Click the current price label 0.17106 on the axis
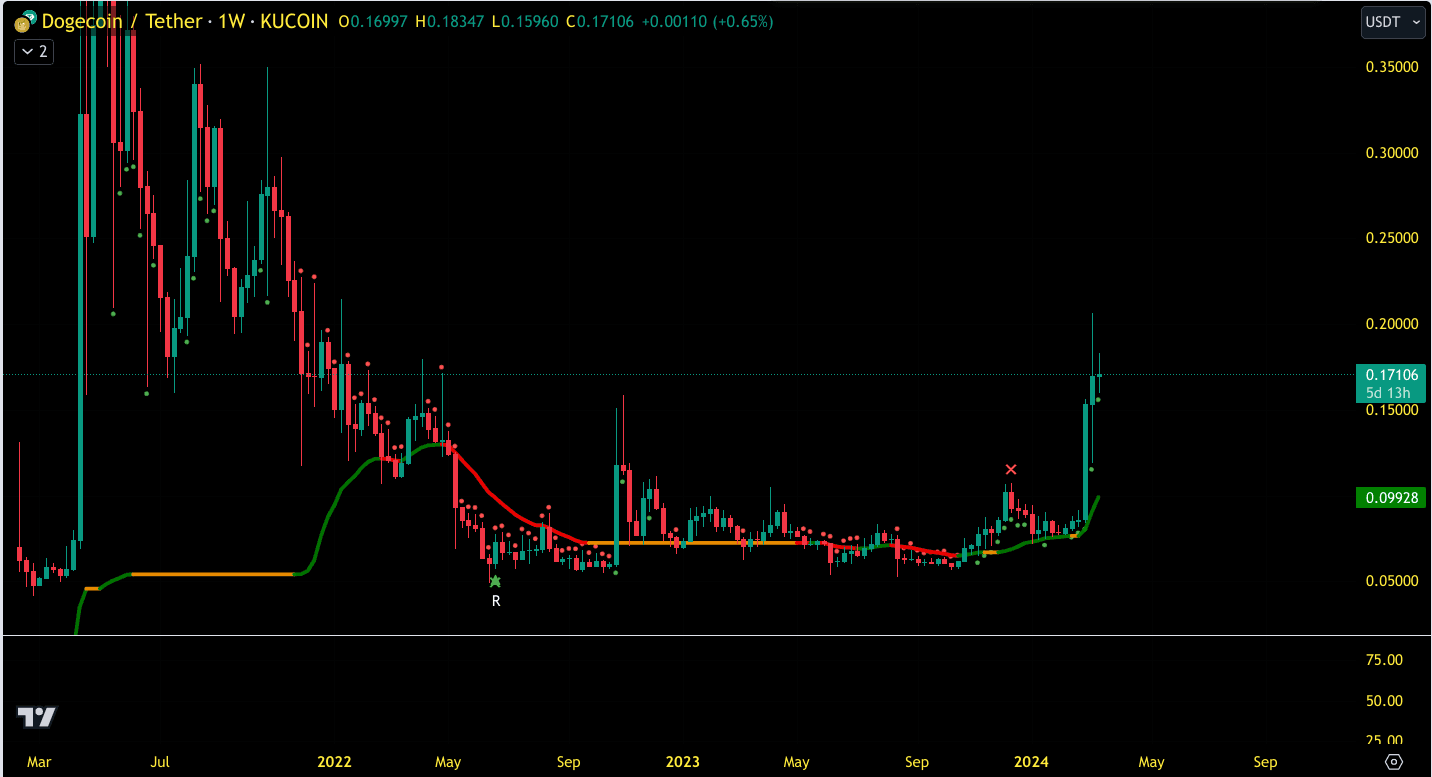 pos(1390,375)
